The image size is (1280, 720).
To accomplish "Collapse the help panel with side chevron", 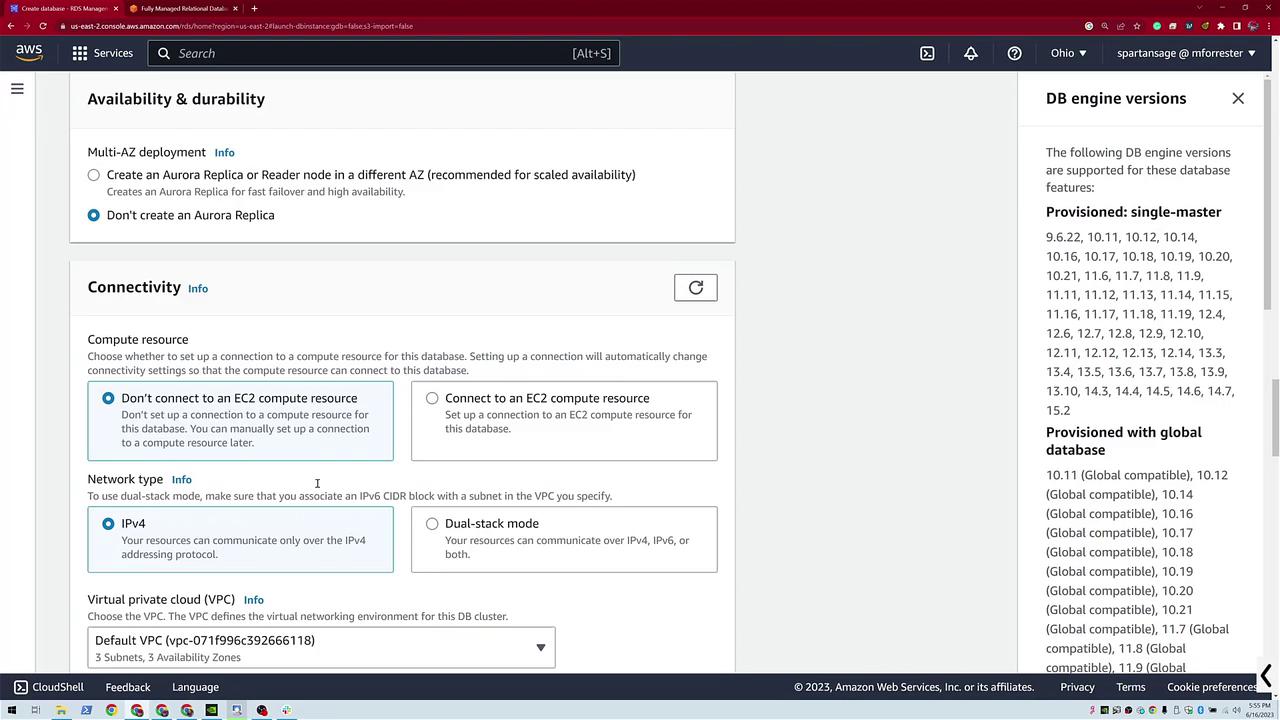I will 1266,676.
